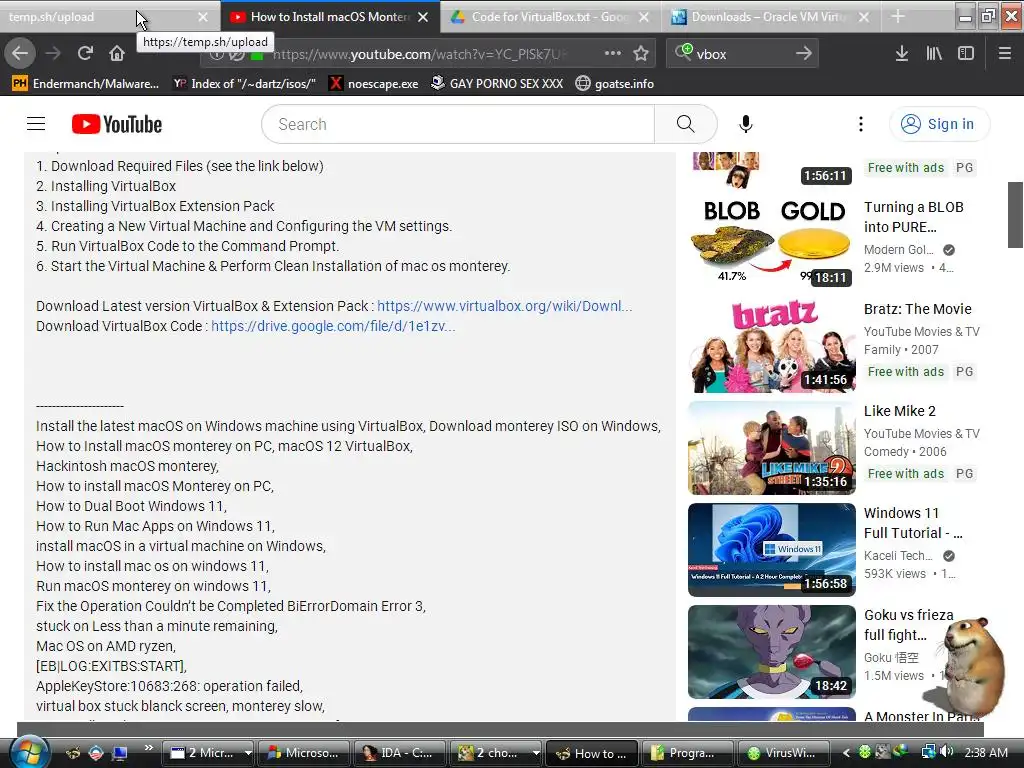Close the Code for VirtualBox.txt tab
This screenshot has height=768, width=1024.
(644, 17)
